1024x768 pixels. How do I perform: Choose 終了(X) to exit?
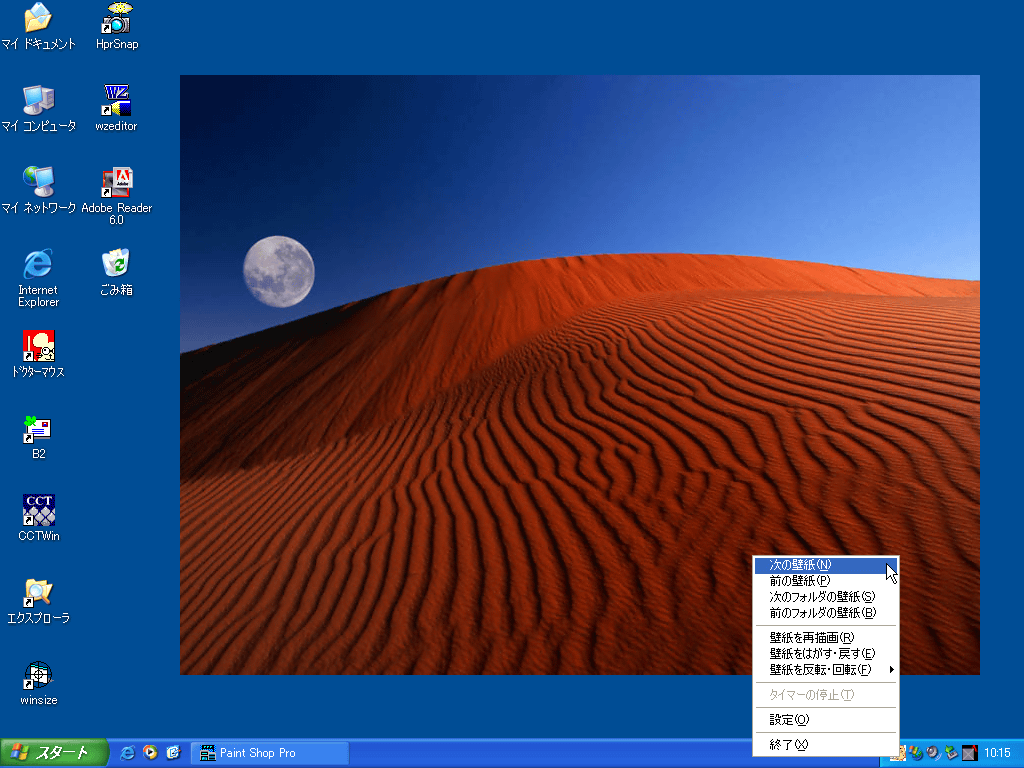tap(825, 744)
